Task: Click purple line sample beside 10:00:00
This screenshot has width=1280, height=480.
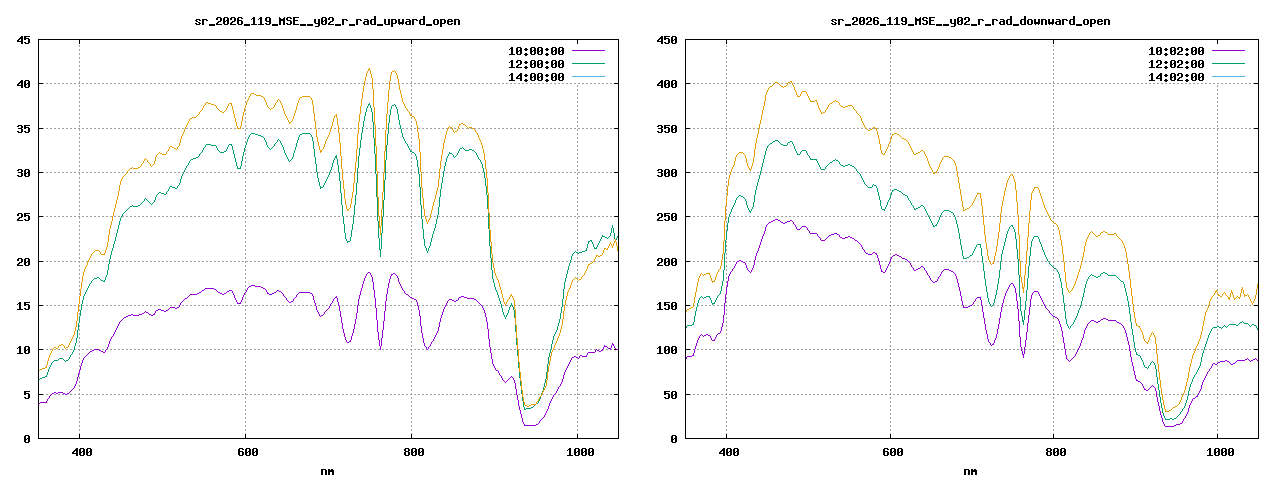Action: 589,51
